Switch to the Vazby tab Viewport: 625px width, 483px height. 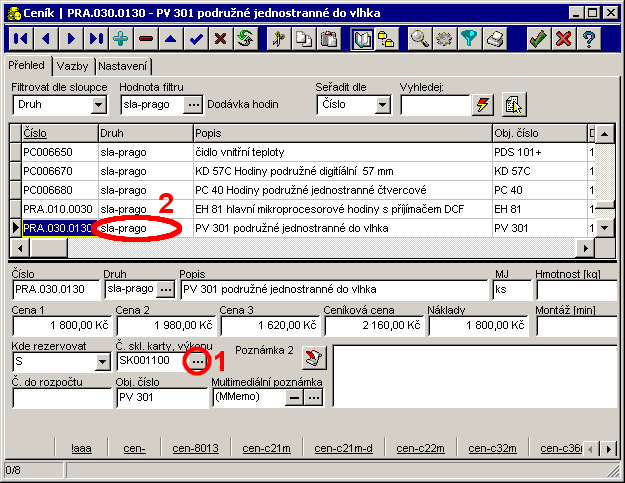click(x=72, y=66)
